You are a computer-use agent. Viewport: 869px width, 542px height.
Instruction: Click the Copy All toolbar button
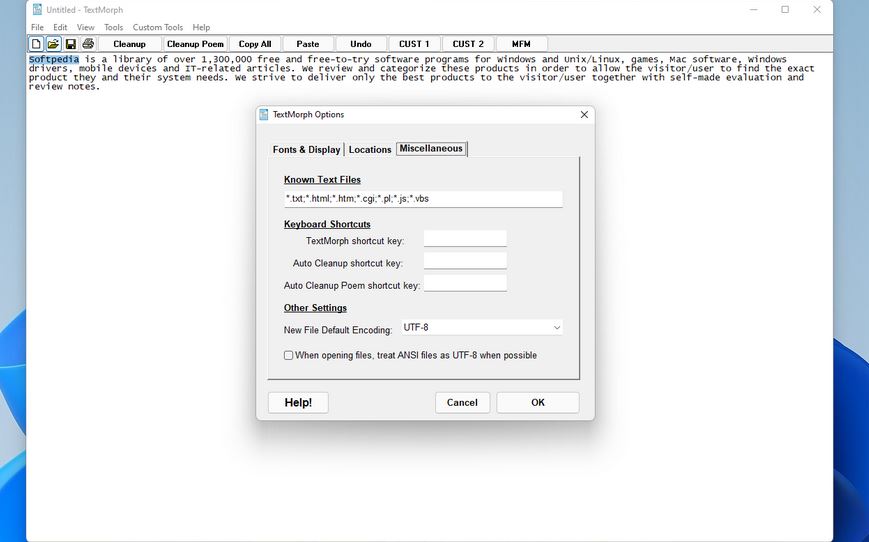pyautogui.click(x=255, y=44)
